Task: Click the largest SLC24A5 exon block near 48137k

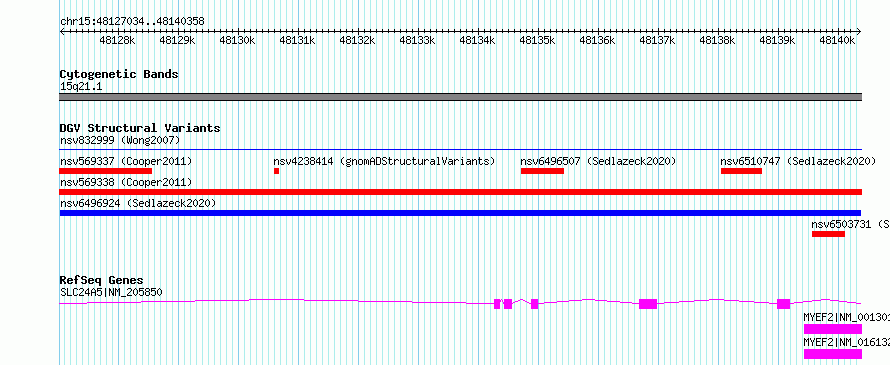Action: (648, 304)
